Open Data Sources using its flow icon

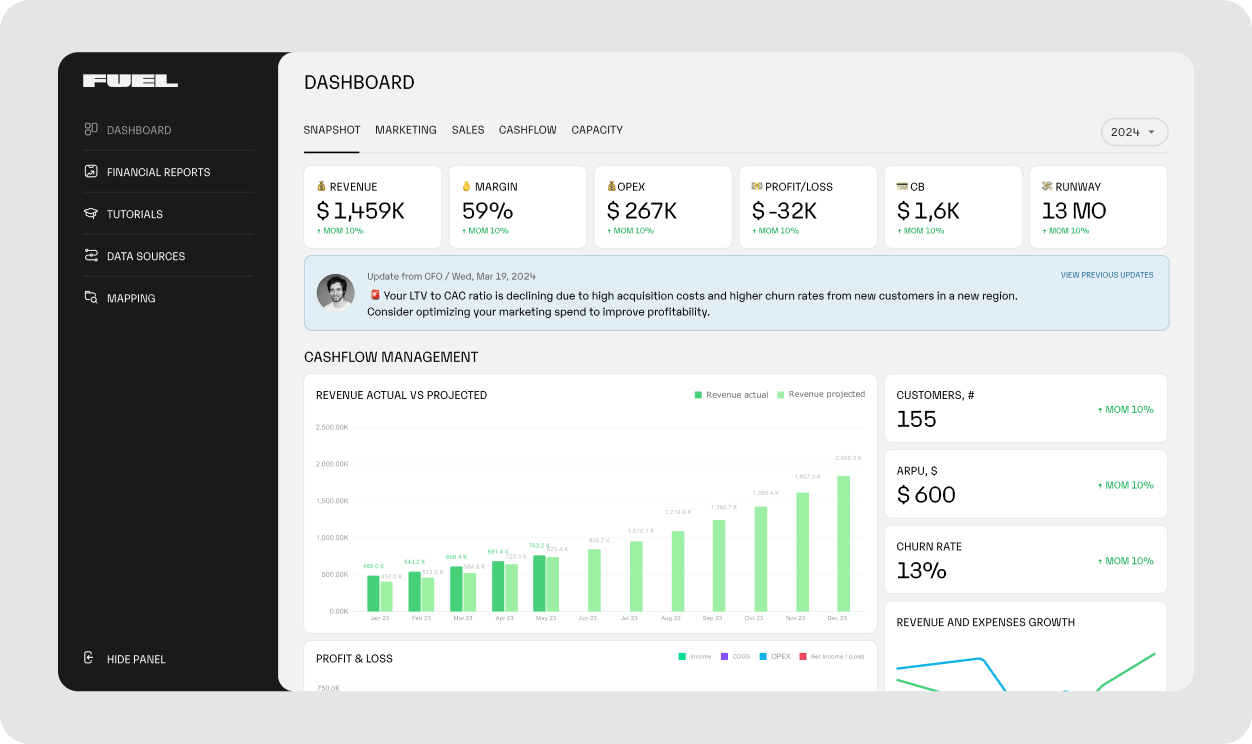pos(89,255)
